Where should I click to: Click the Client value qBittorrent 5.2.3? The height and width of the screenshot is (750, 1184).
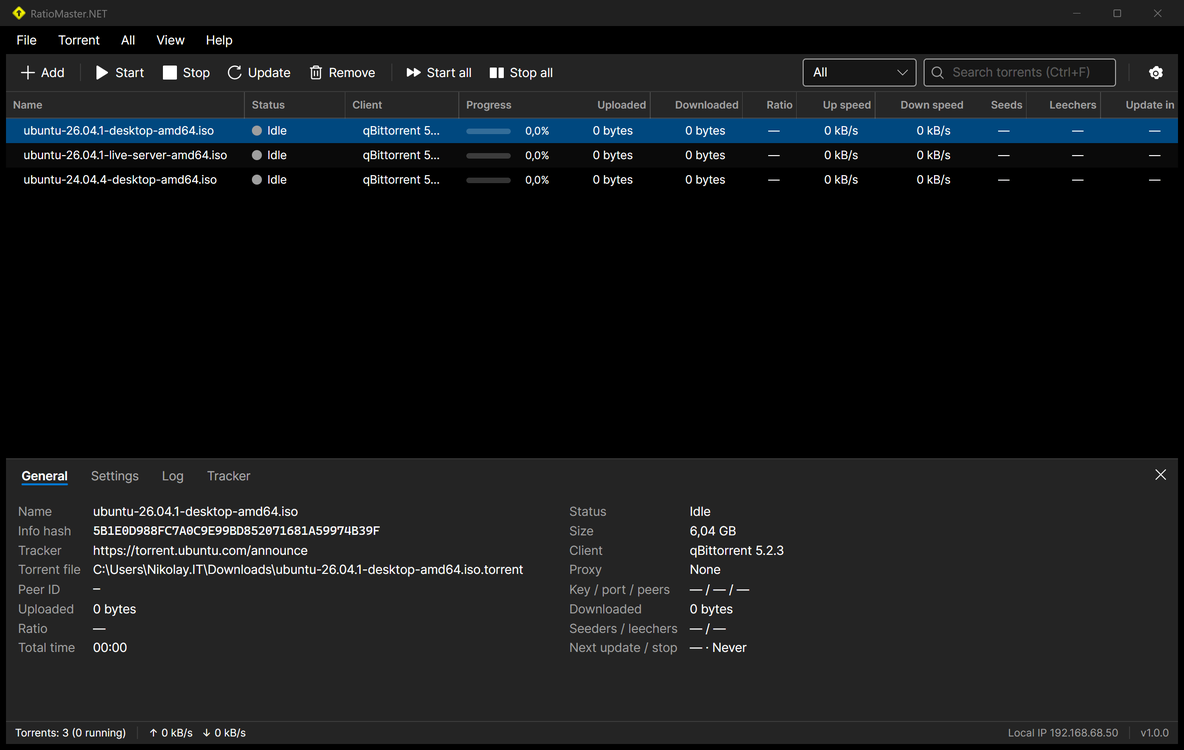click(736, 551)
